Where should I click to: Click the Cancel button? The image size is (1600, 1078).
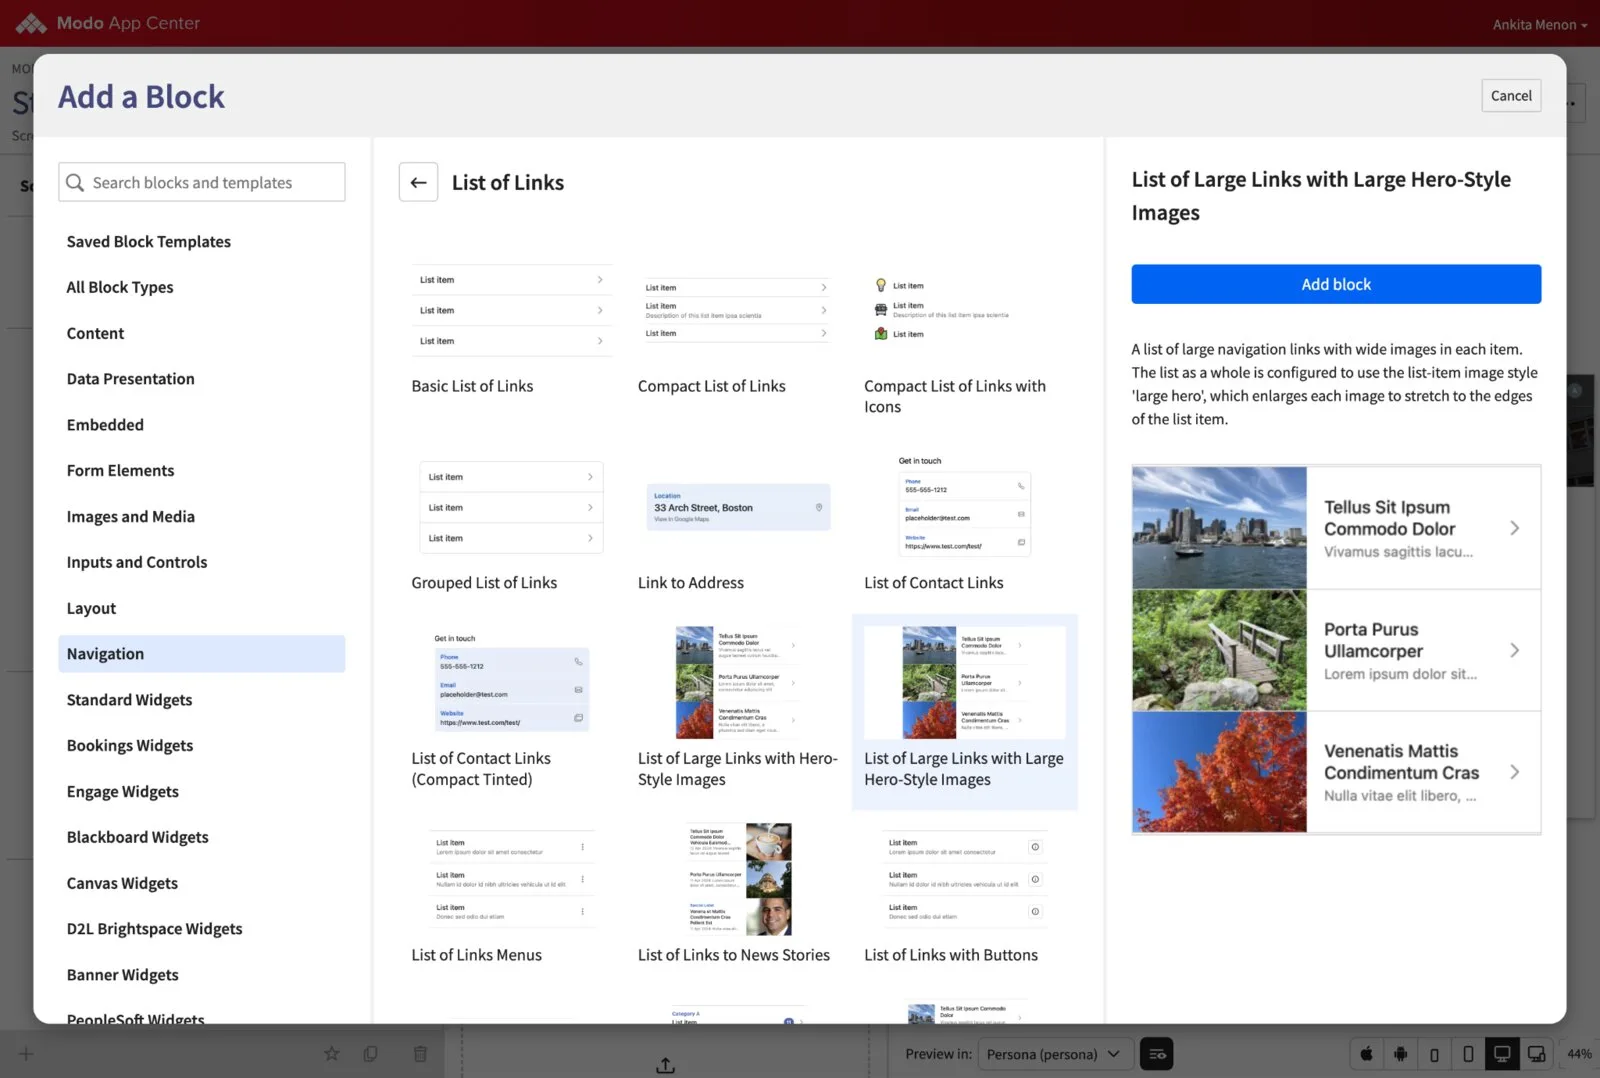pyautogui.click(x=1511, y=96)
